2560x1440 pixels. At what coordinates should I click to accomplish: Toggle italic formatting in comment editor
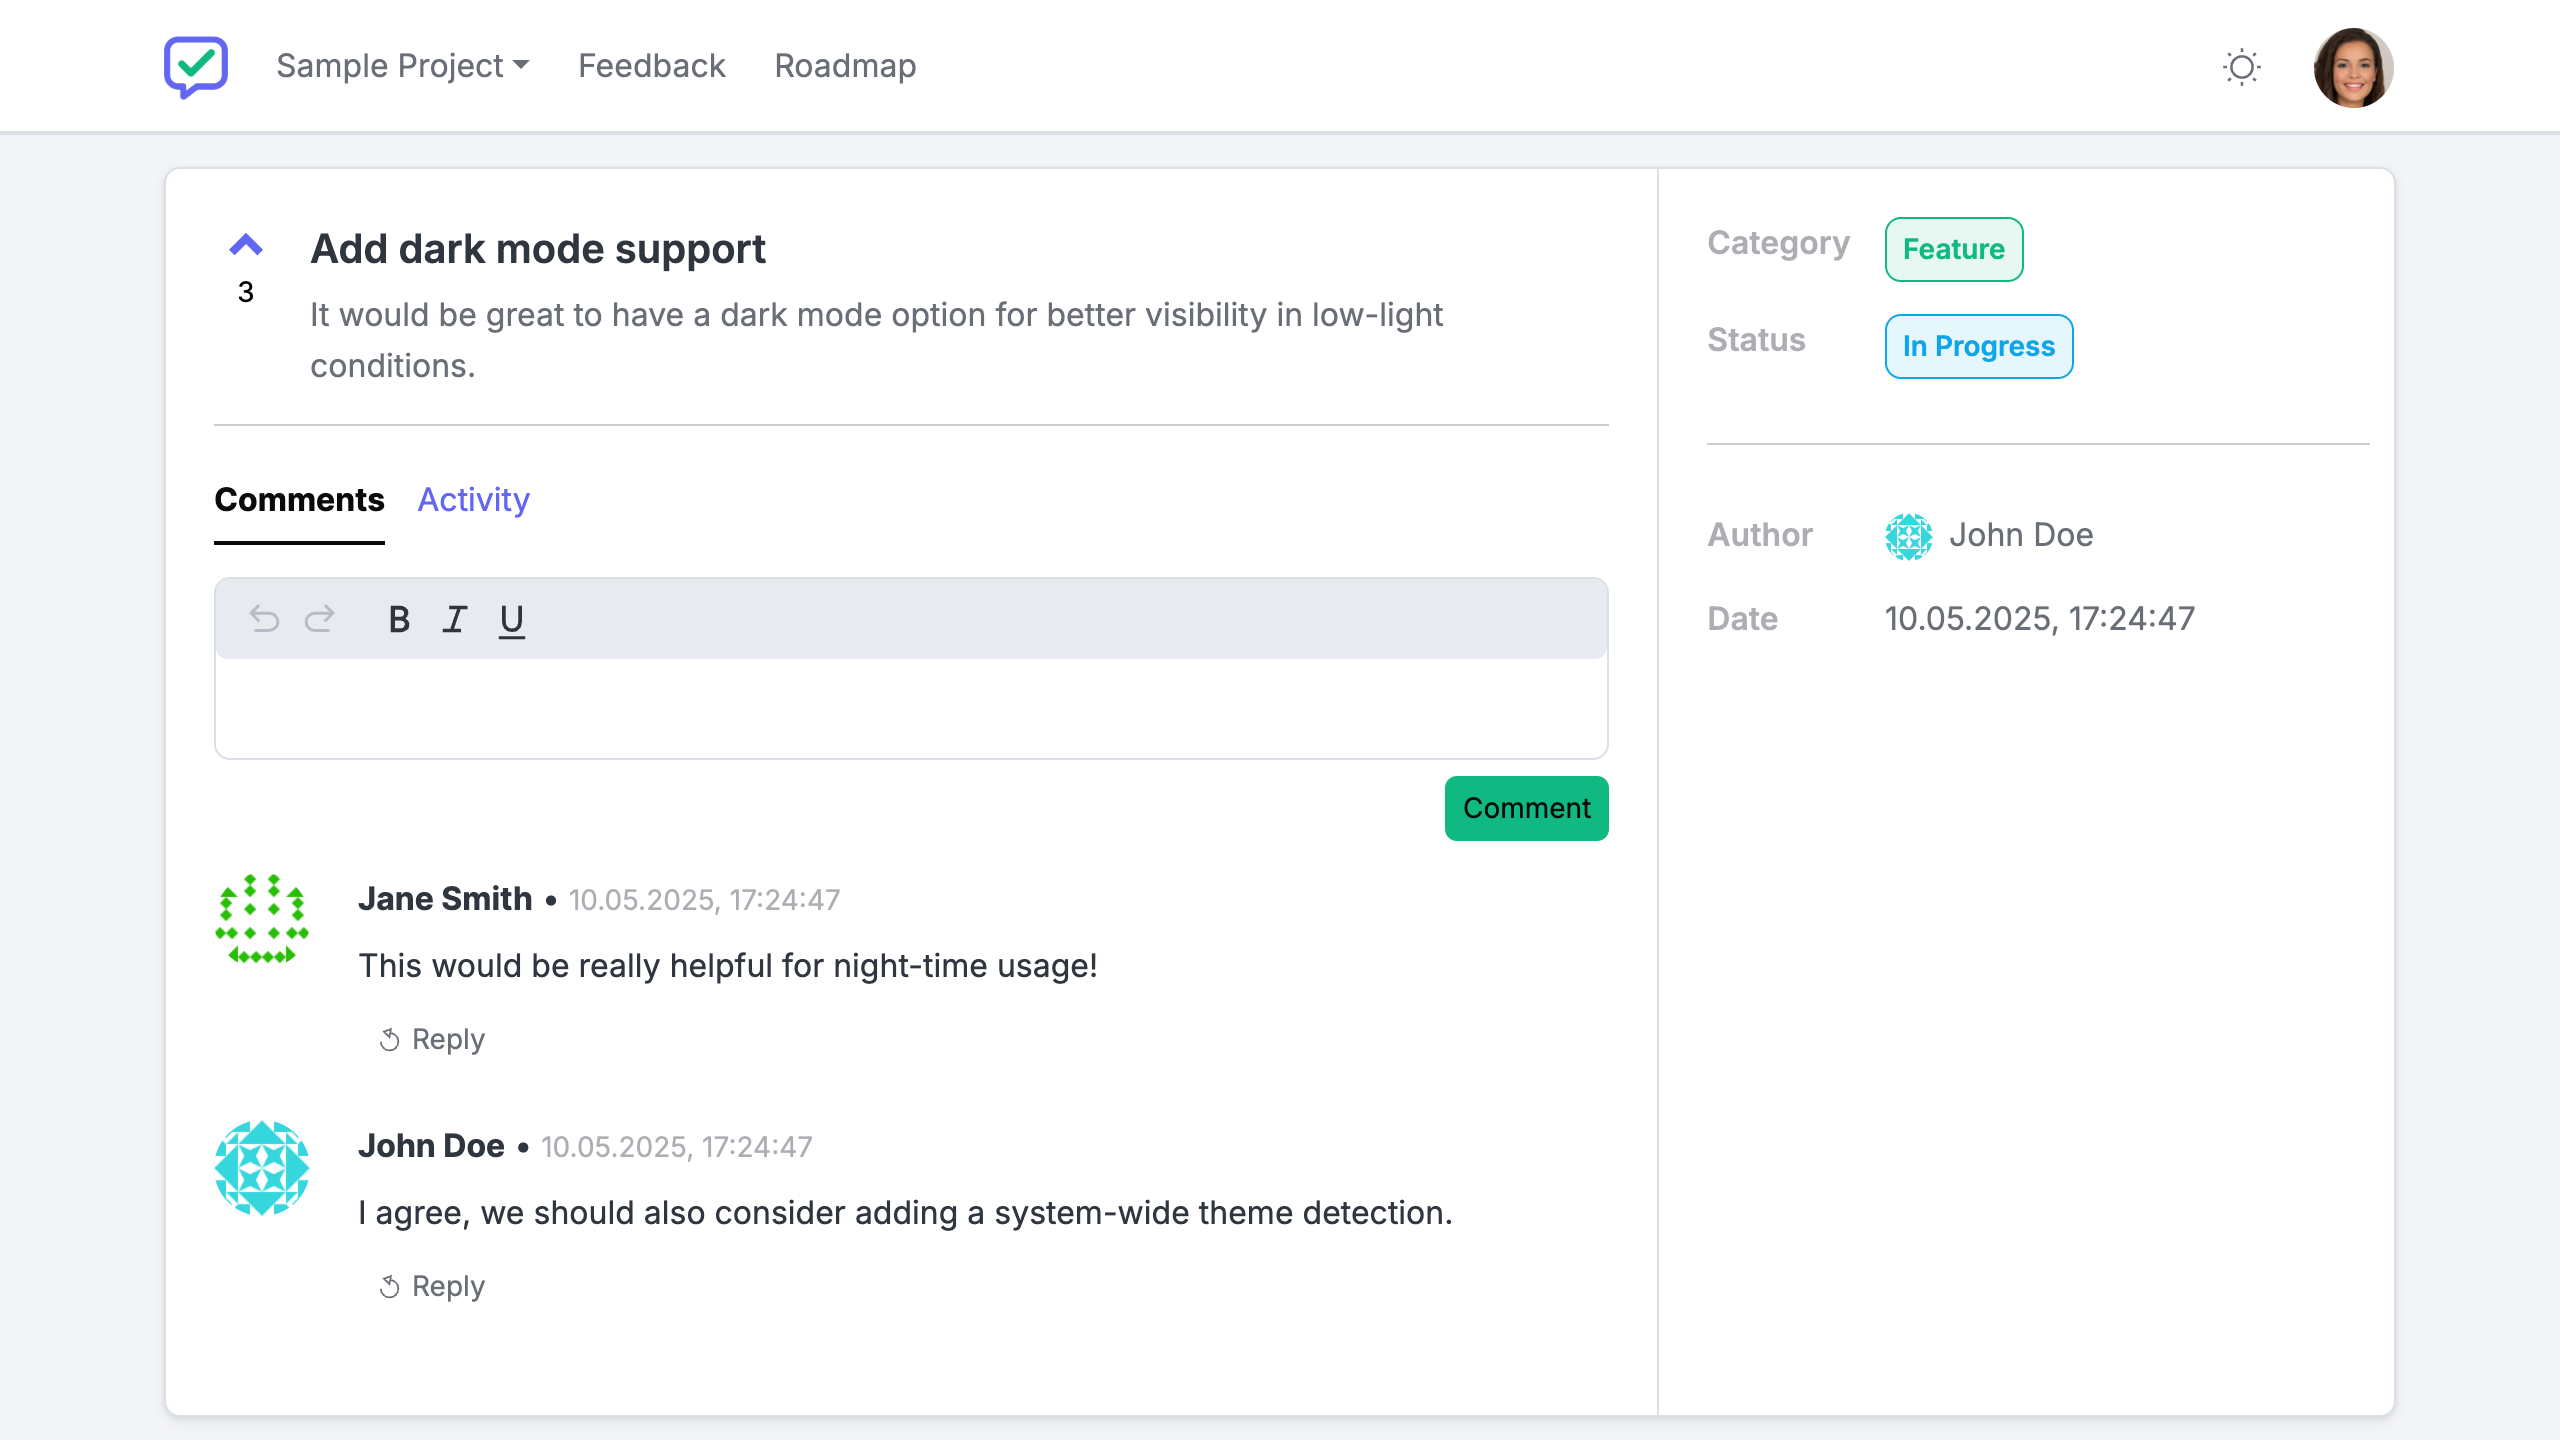tap(455, 620)
